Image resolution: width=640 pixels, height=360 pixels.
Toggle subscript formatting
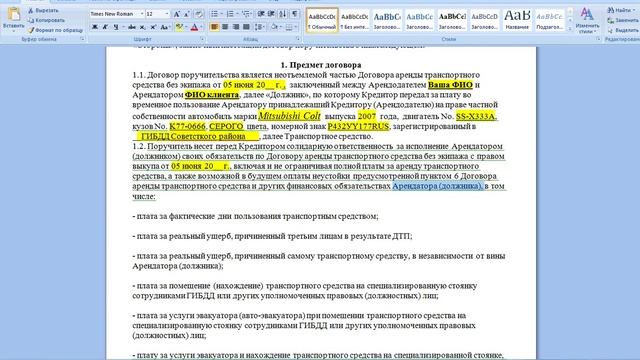tap(142, 27)
